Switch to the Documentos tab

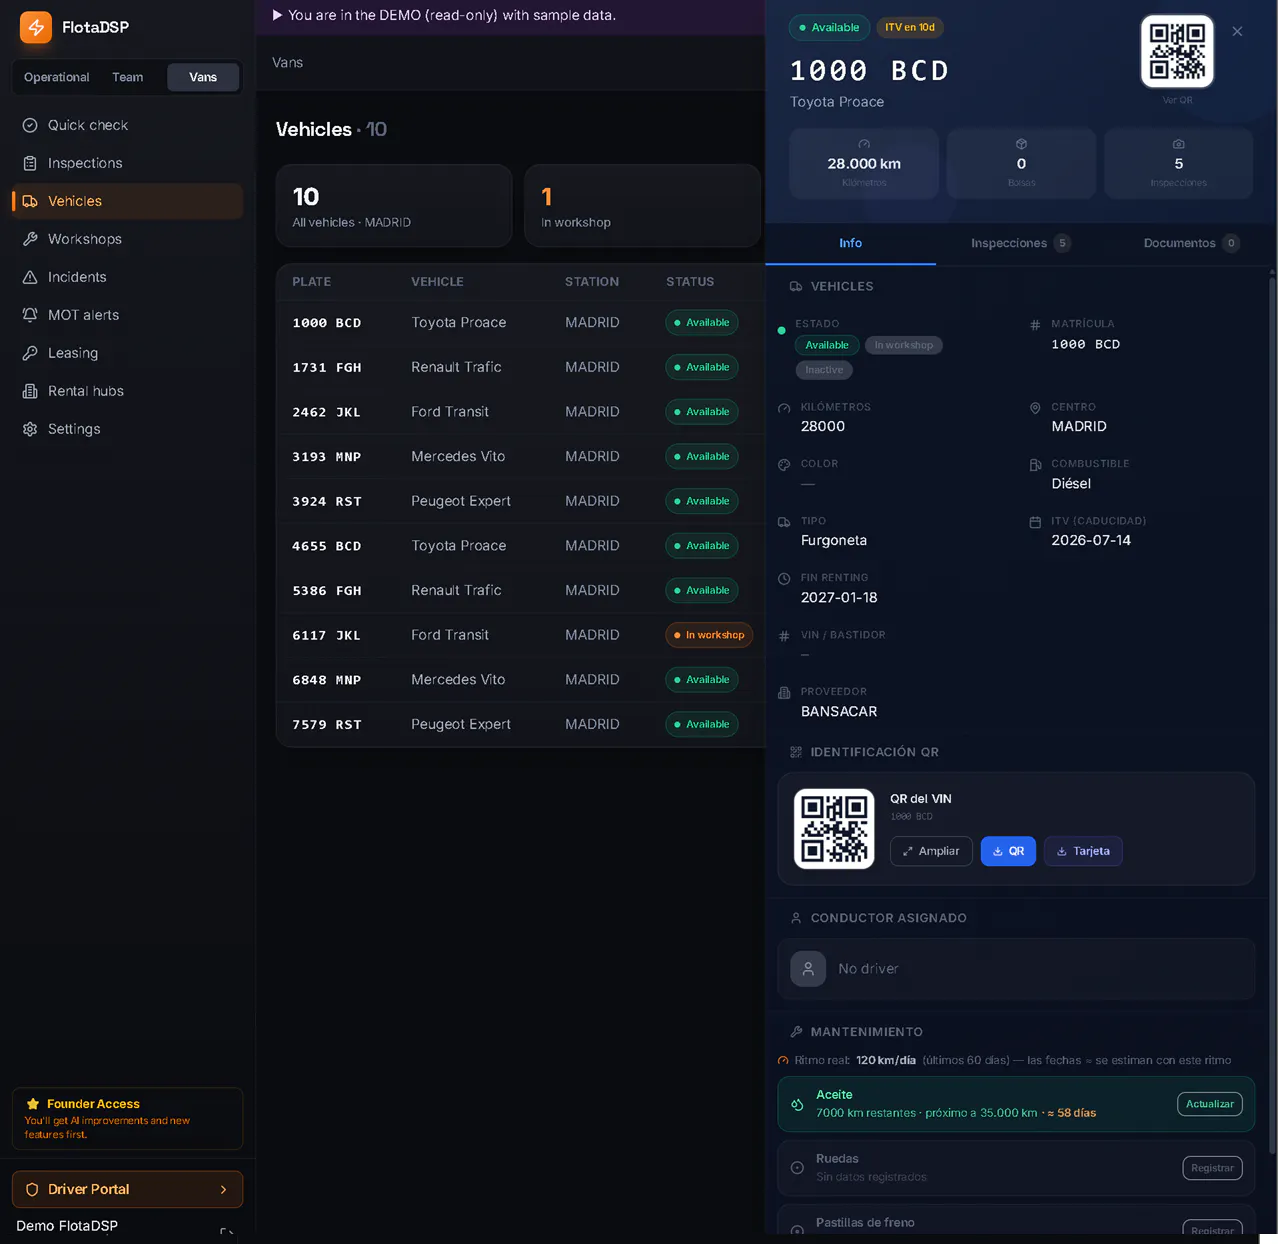pyautogui.click(x=1191, y=243)
